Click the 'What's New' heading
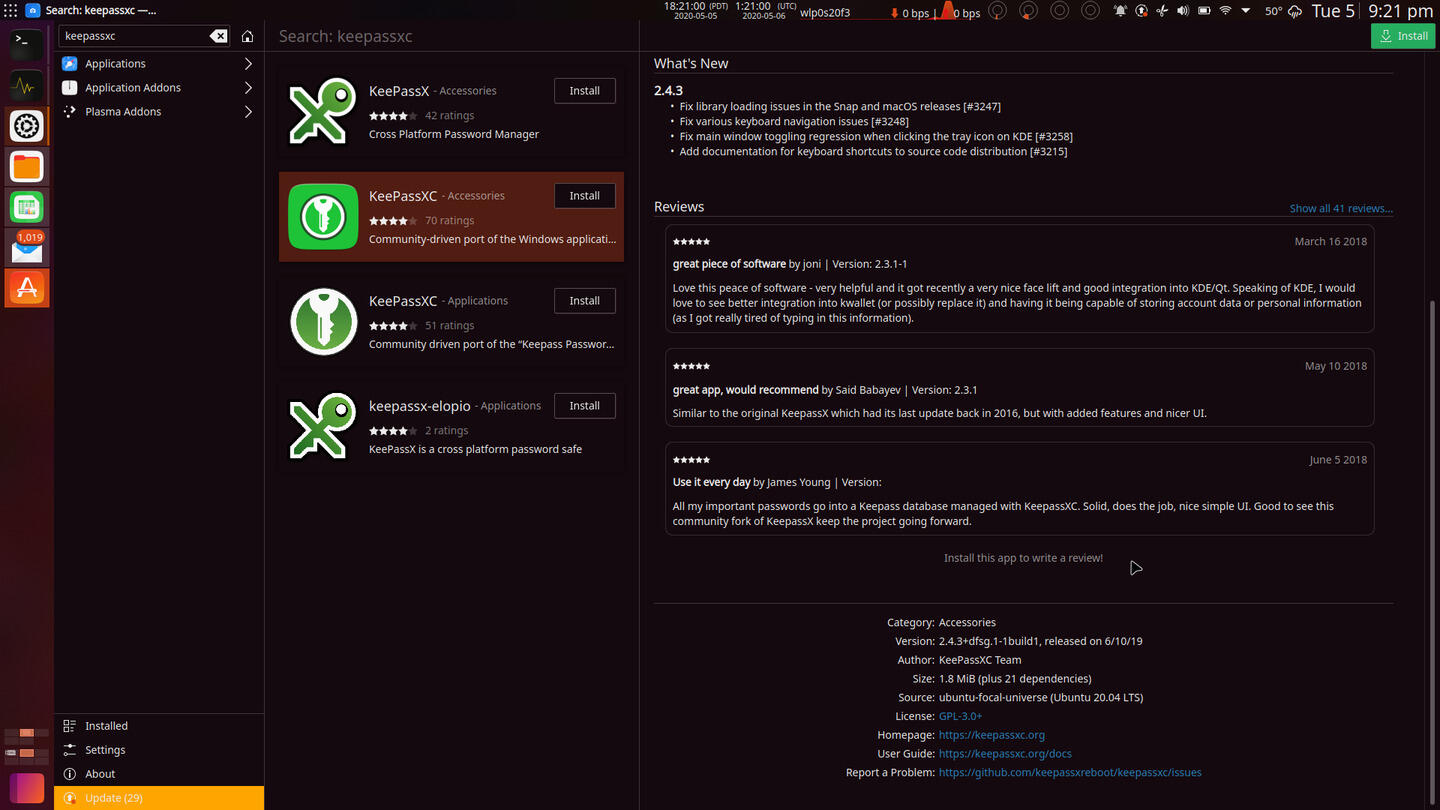Image resolution: width=1440 pixels, height=810 pixels. [x=691, y=64]
